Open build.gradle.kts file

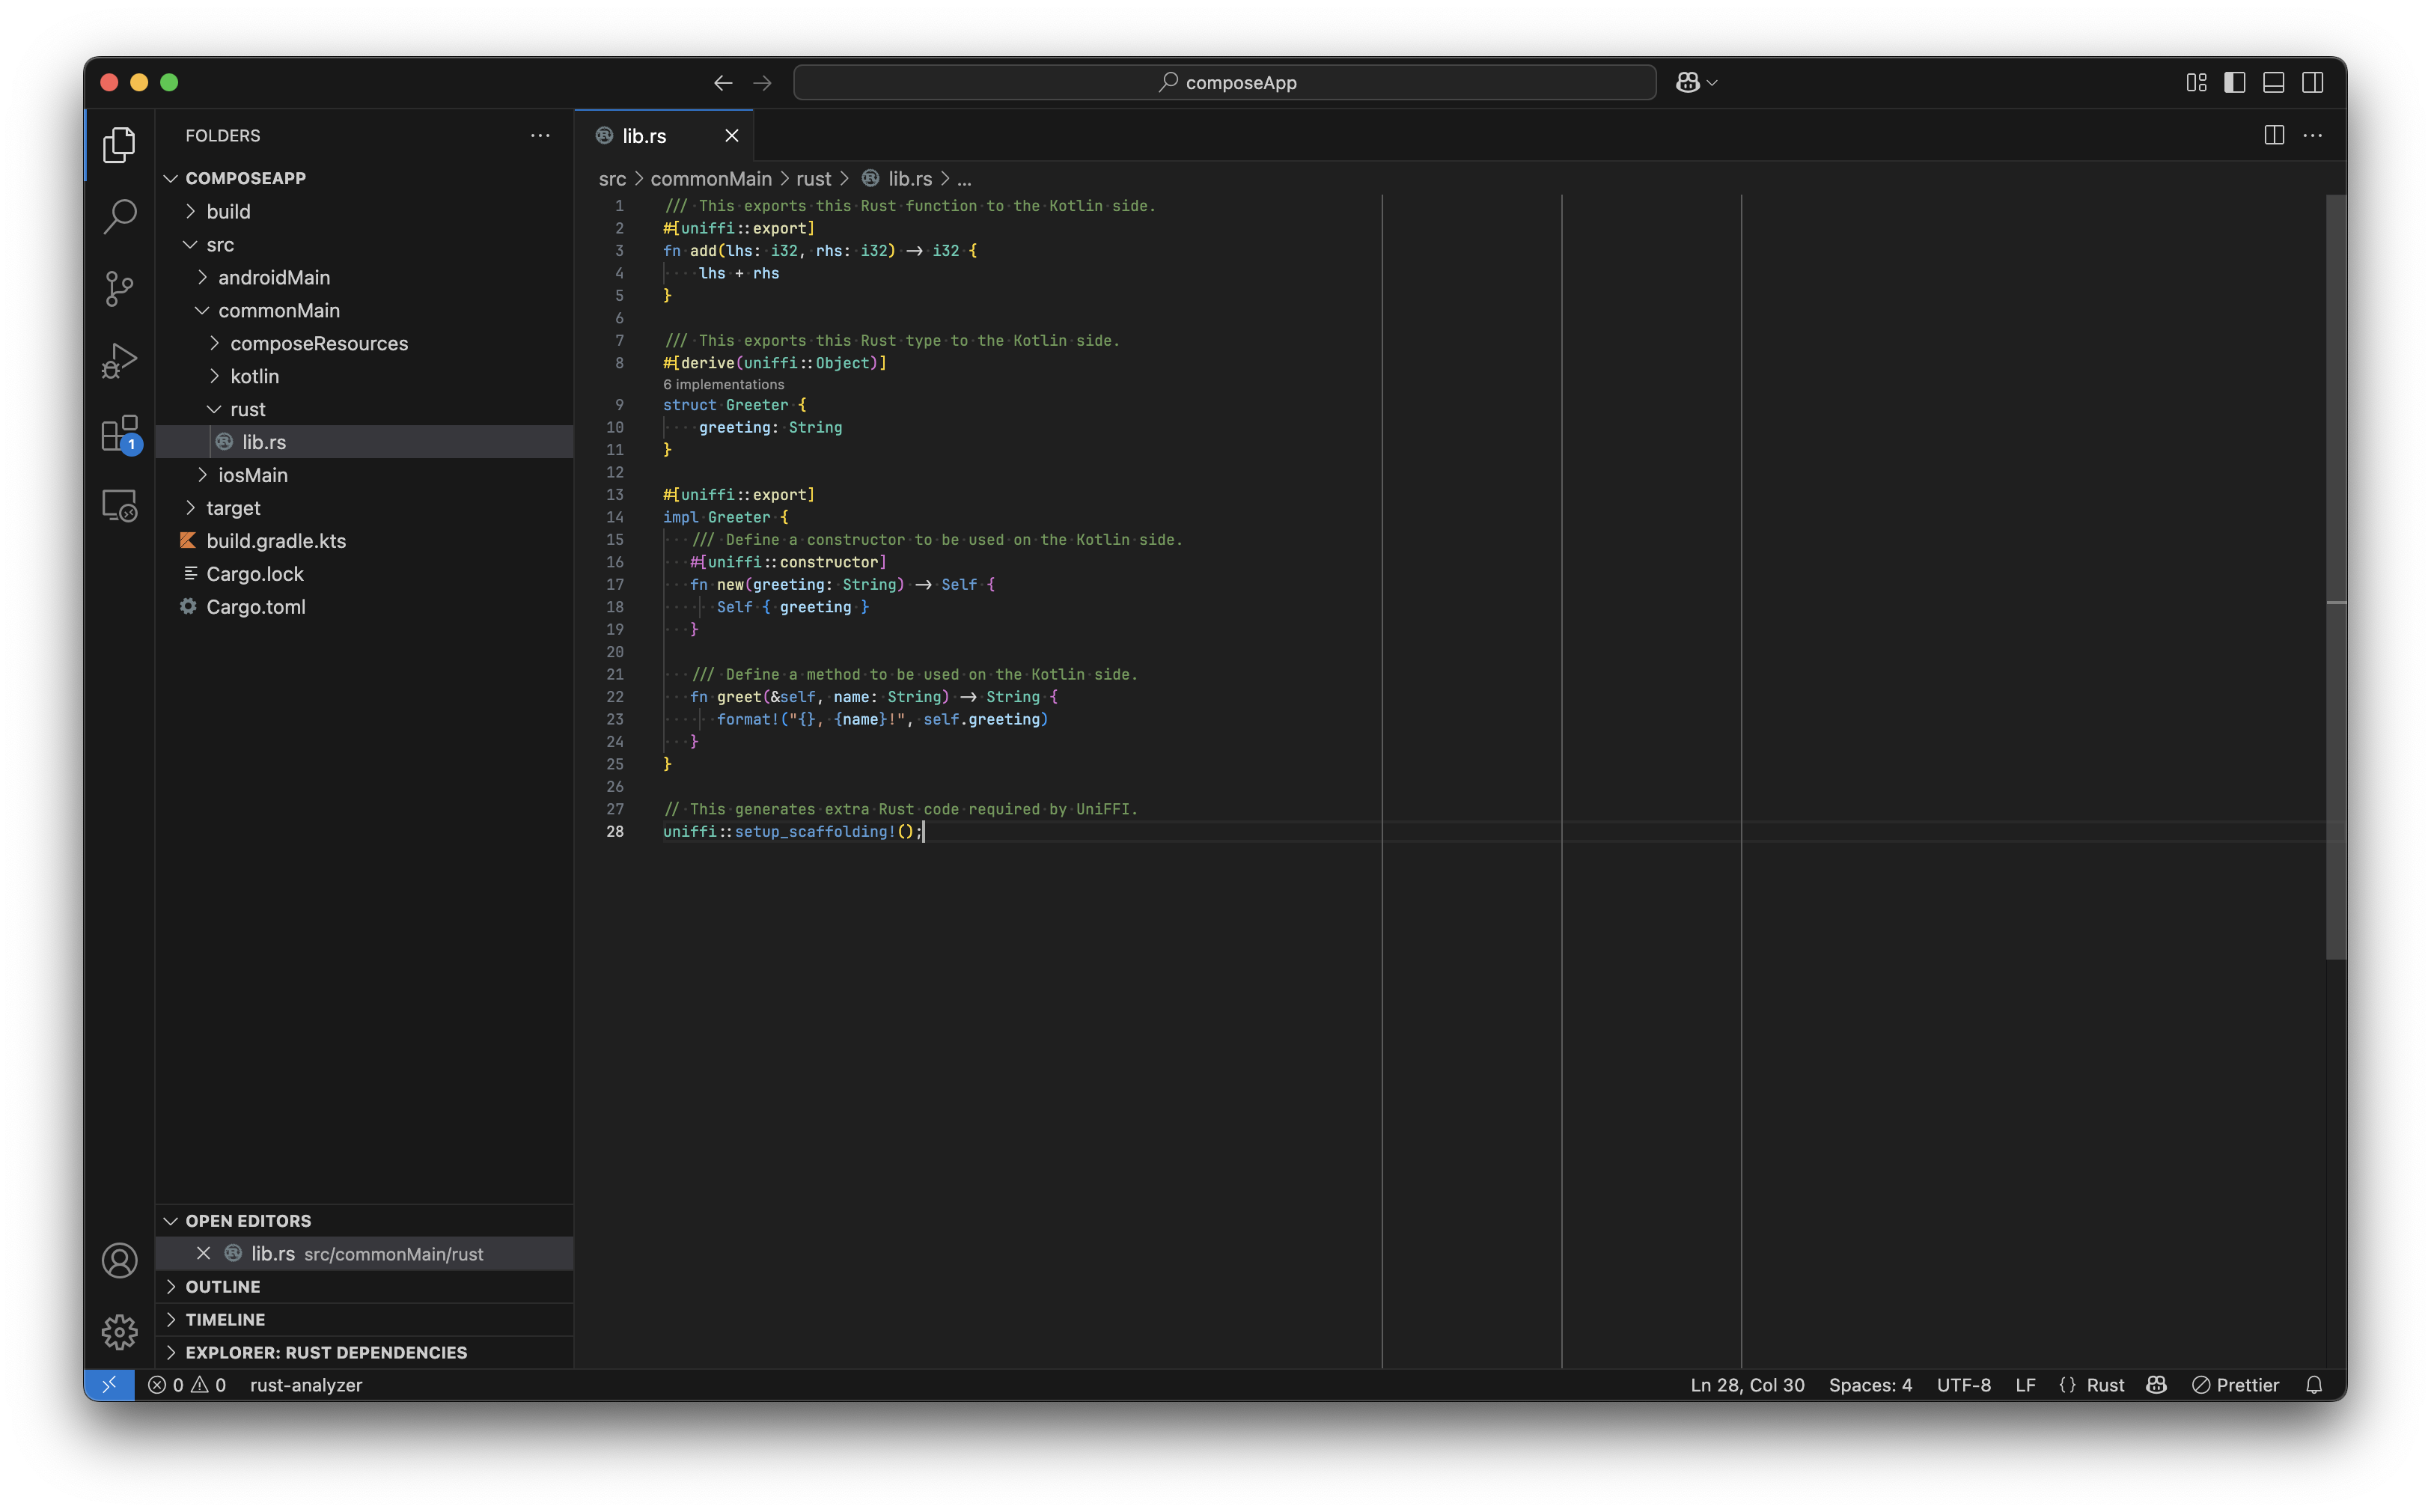click(x=365, y=540)
